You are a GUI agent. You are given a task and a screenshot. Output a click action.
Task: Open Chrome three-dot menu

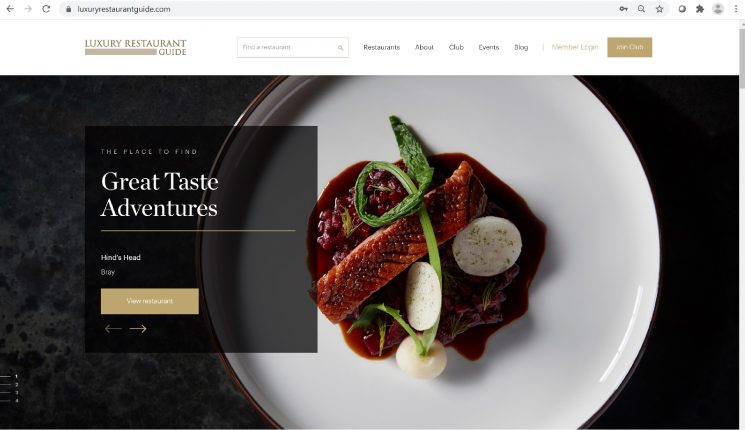tap(735, 9)
